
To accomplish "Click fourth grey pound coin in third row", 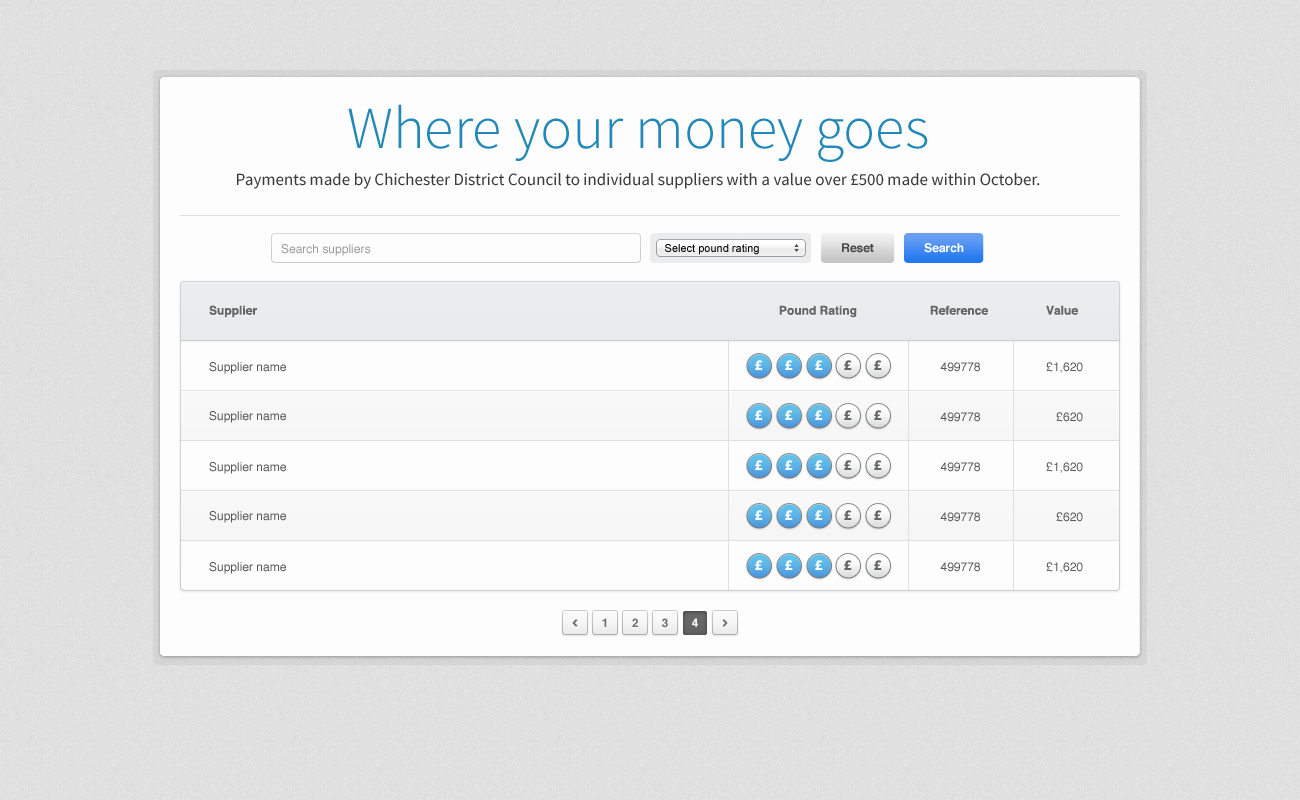I will 848,466.
